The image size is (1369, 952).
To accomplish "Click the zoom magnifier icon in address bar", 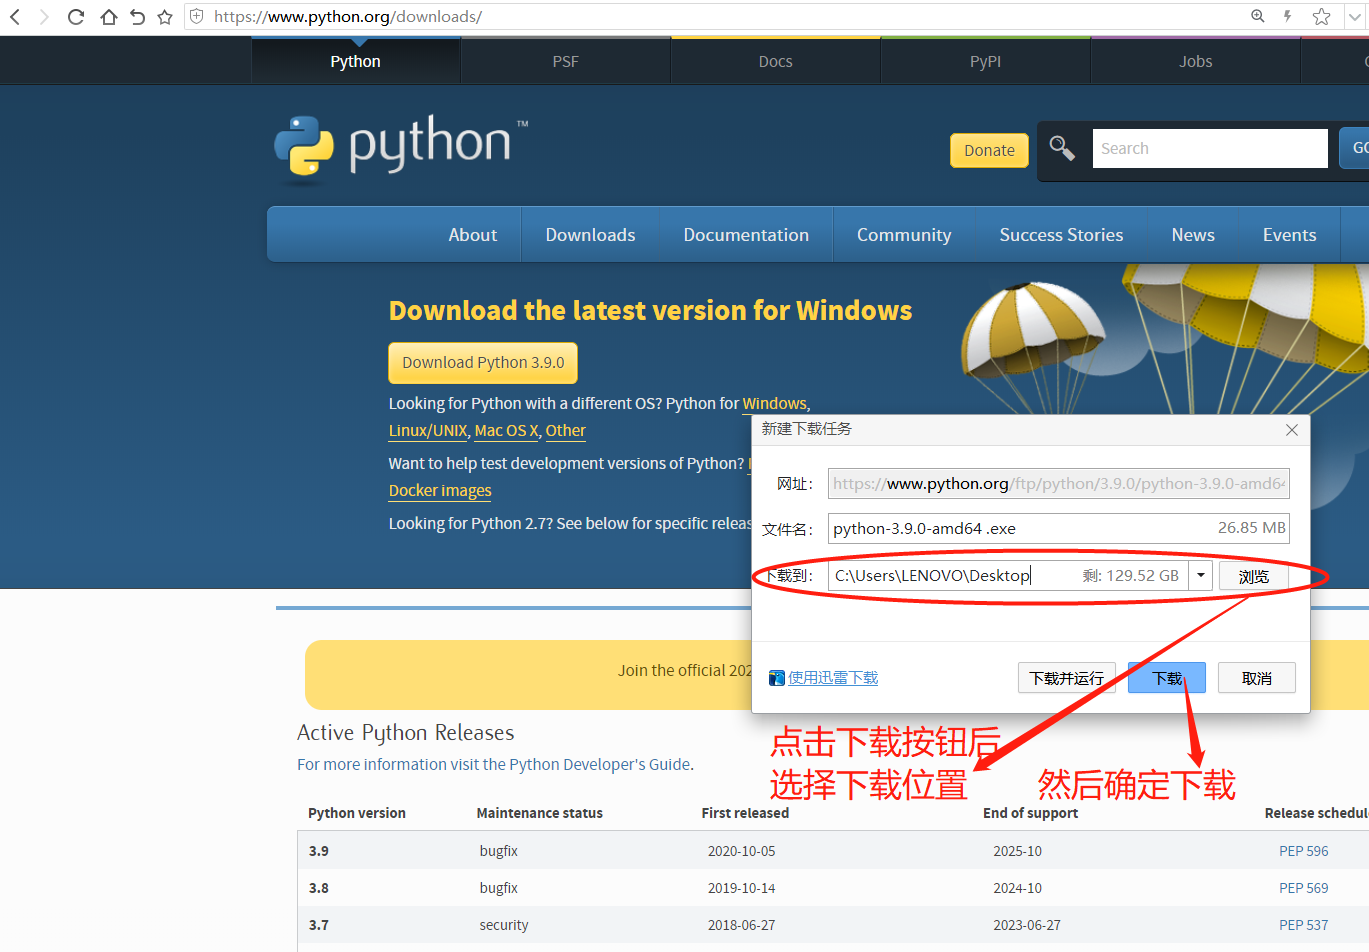I will click(1258, 16).
